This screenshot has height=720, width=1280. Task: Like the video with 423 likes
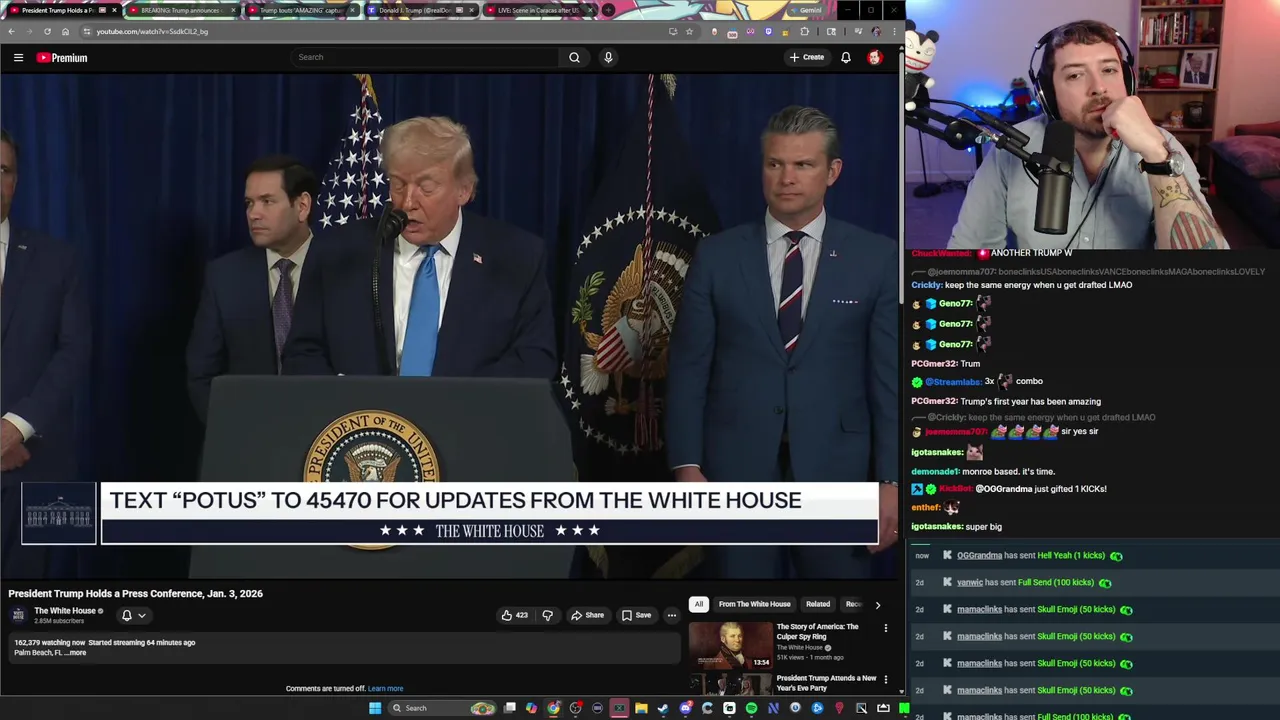515,615
